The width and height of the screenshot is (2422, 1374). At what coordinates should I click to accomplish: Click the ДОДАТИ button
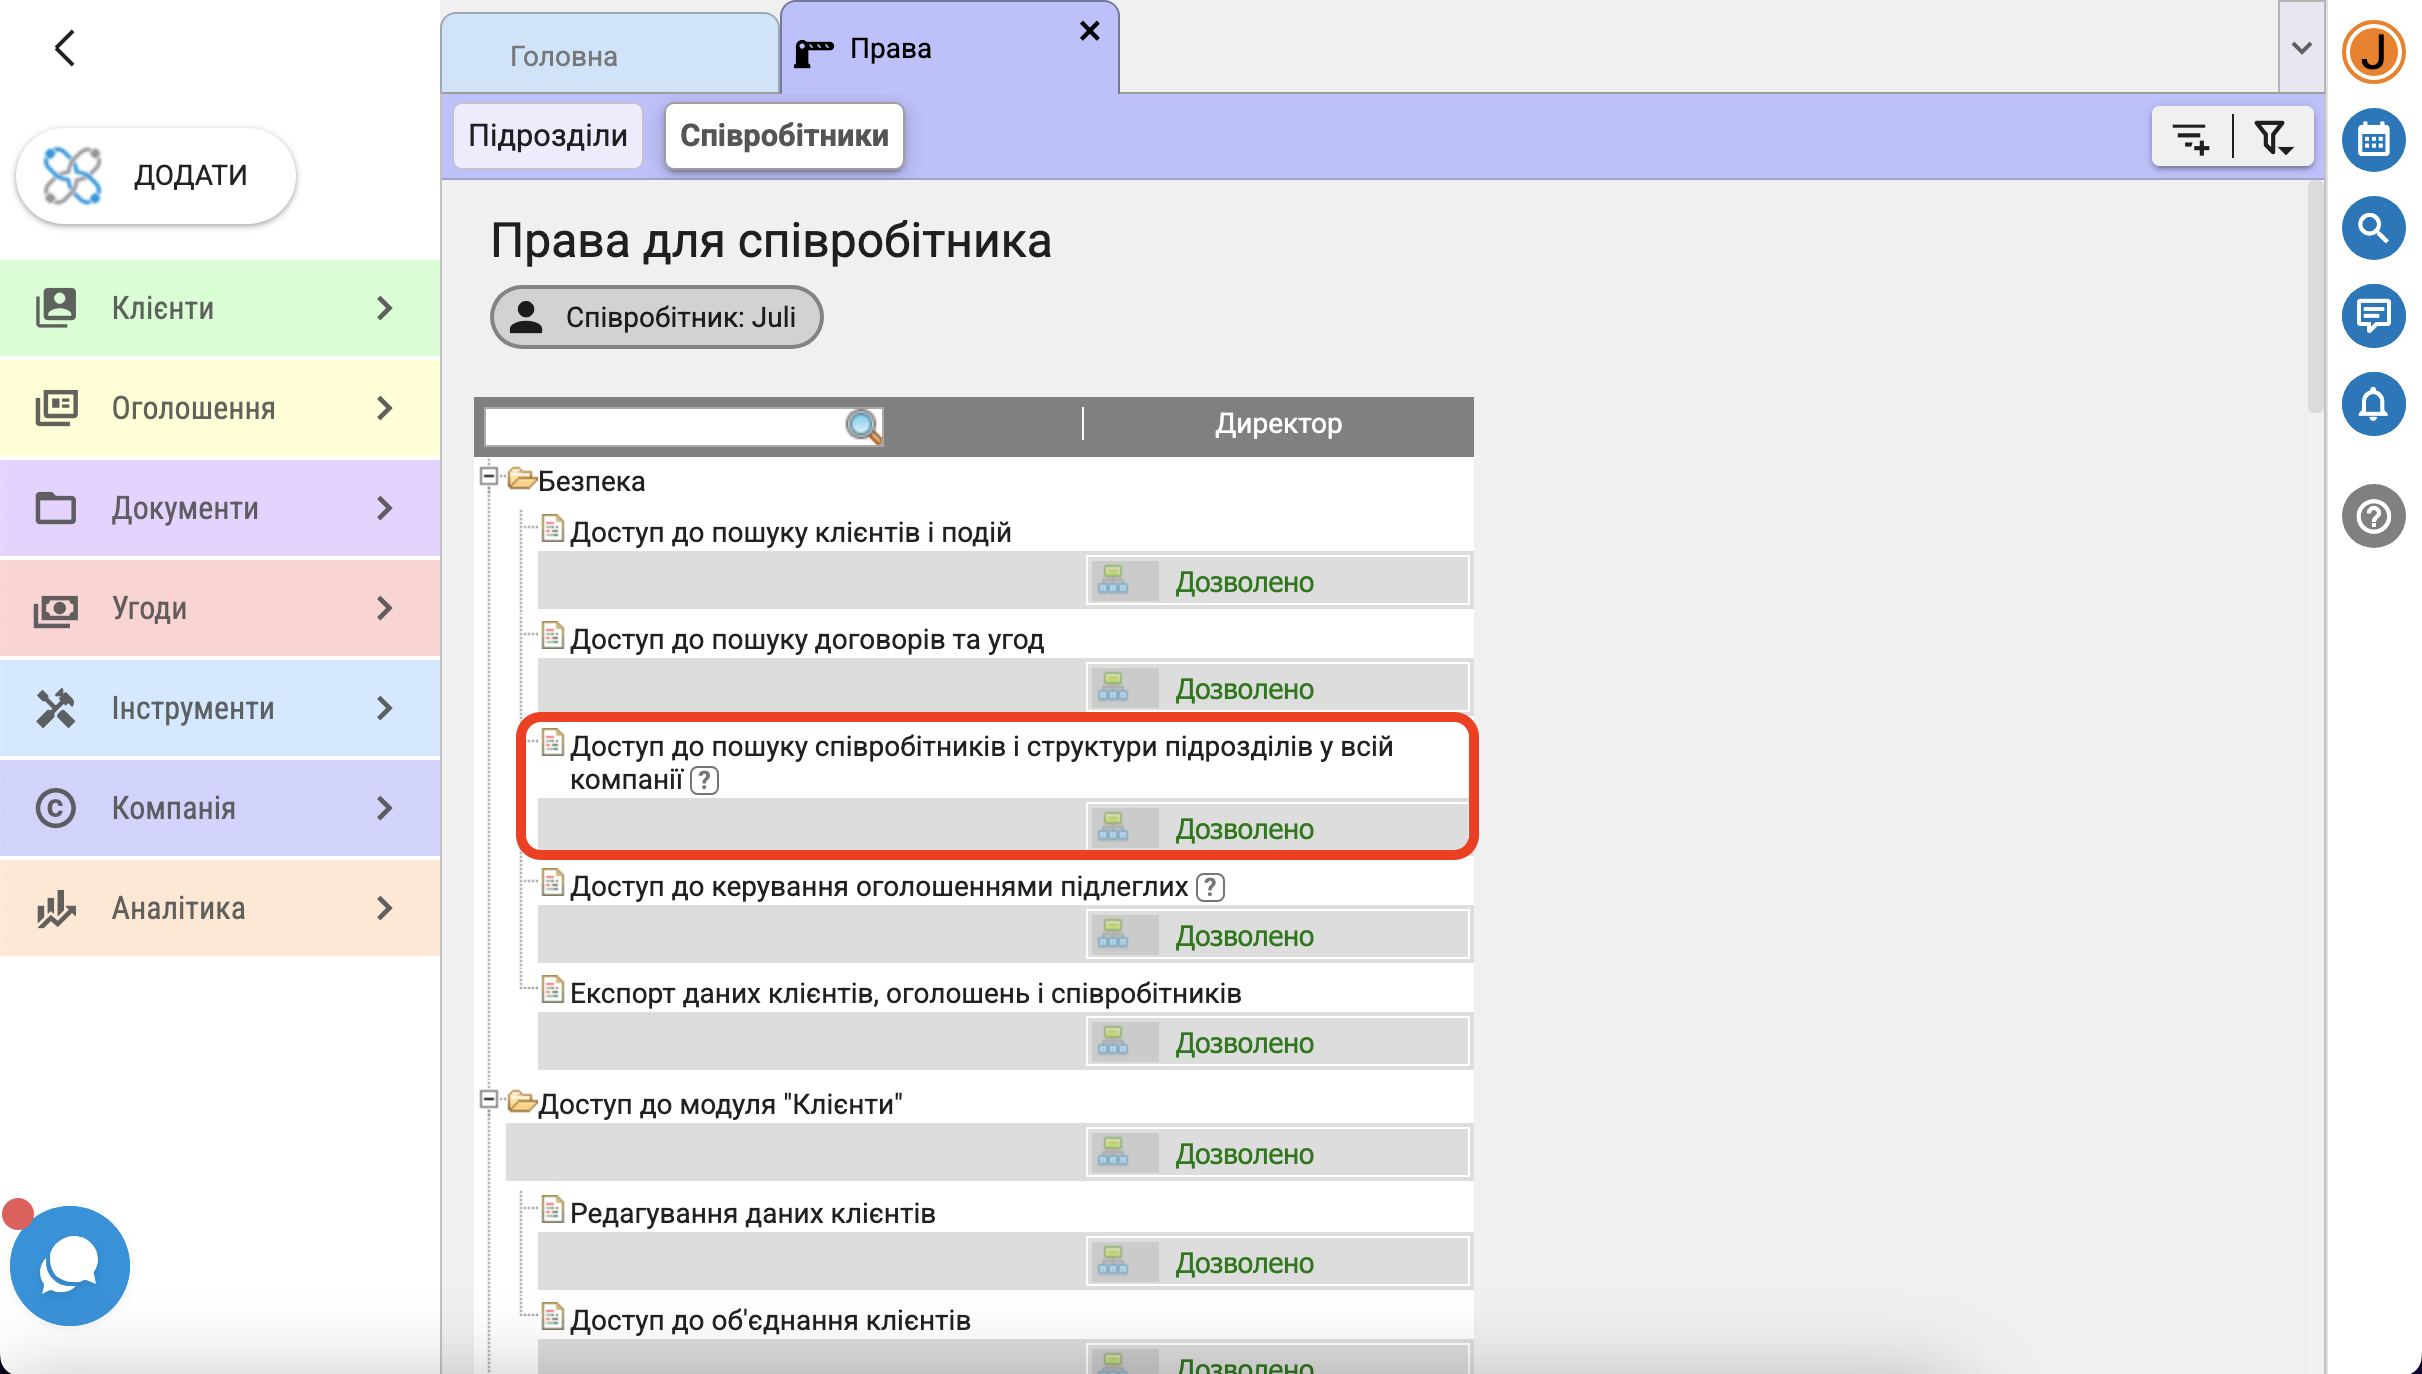click(156, 175)
